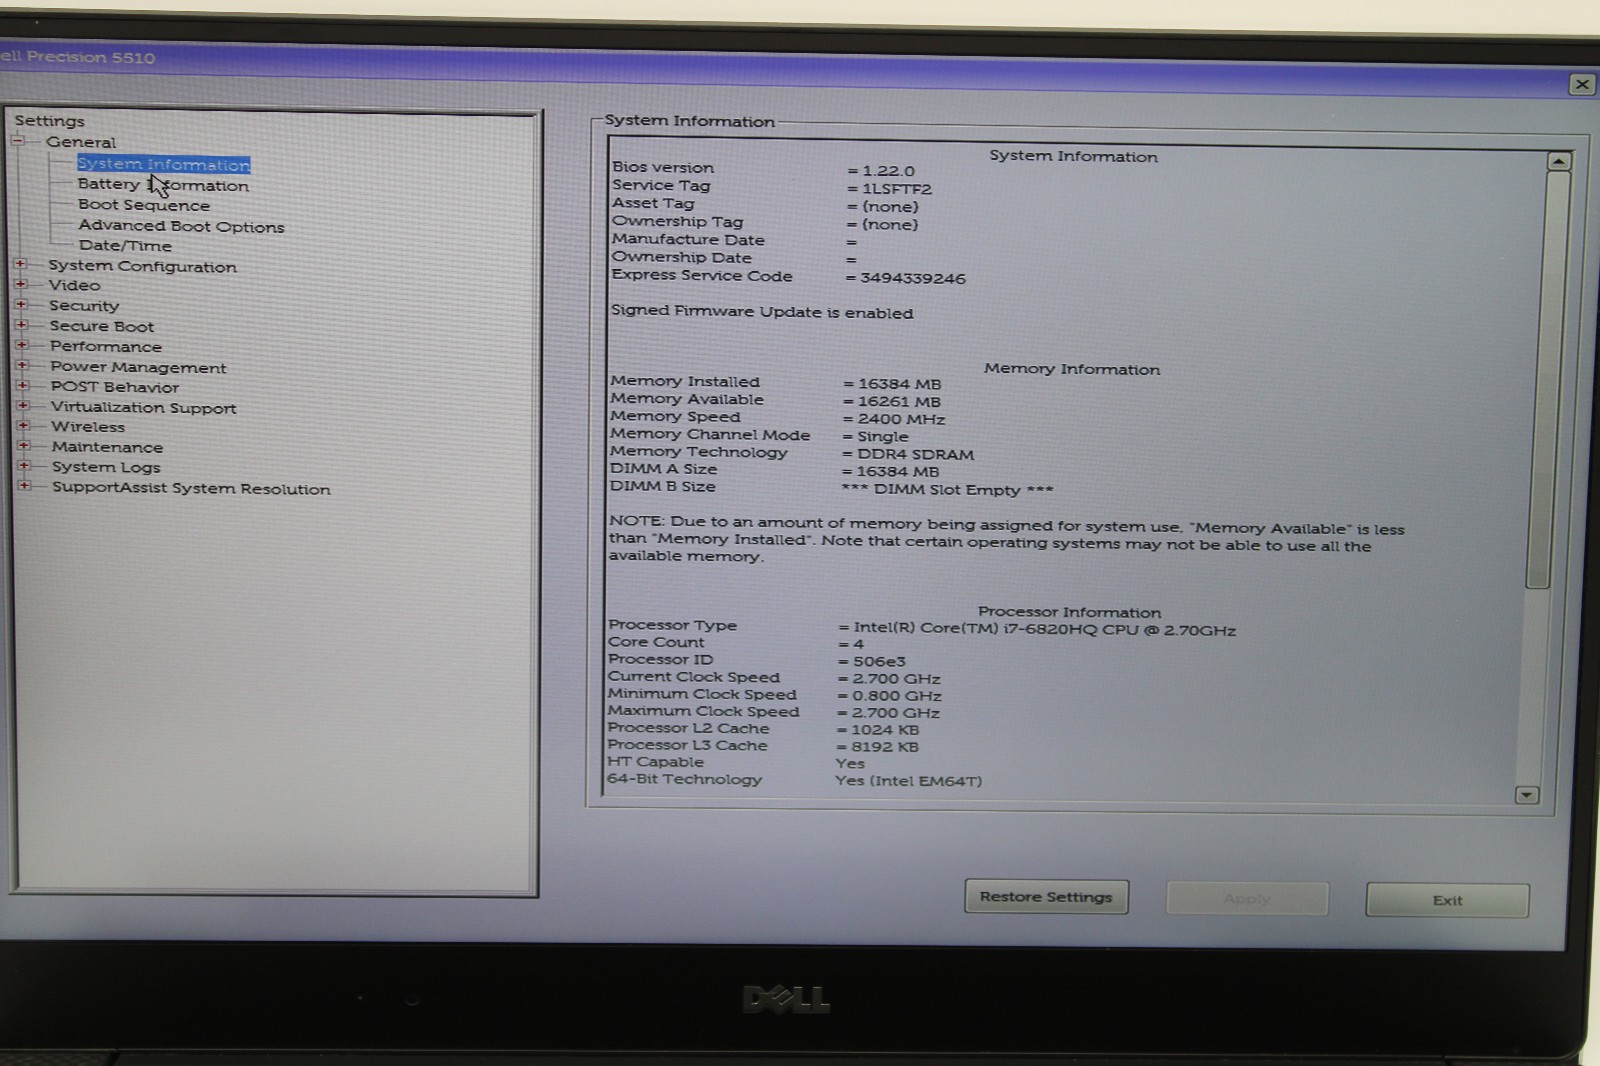Viewport: 1600px width, 1066px height.
Task: Open Boot Sequence settings
Action: 144,205
